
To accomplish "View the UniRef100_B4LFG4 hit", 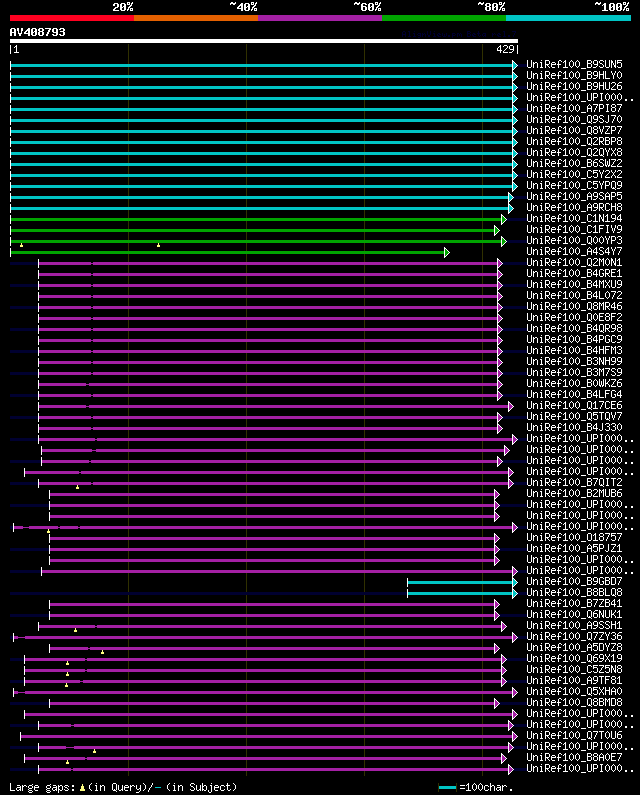I will pos(574,394).
